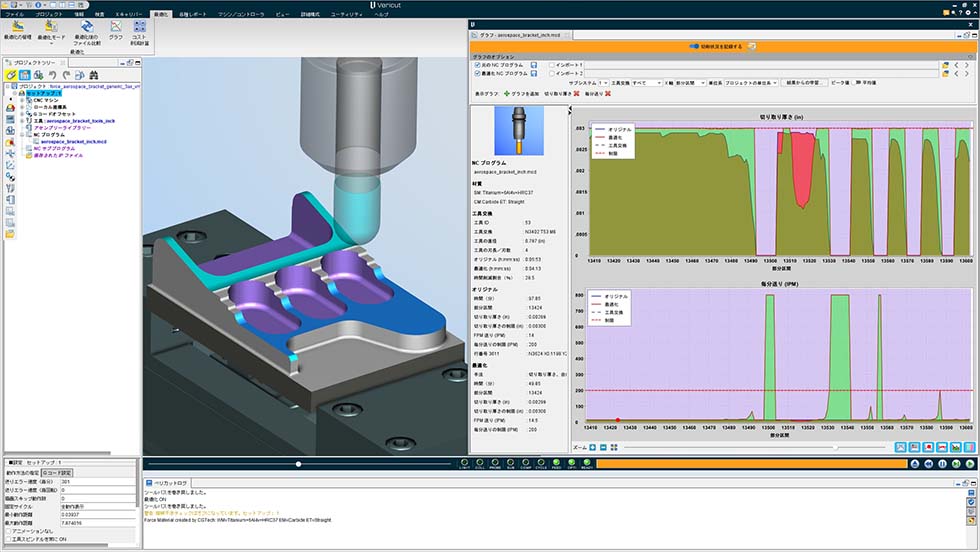980x552 pixels.
Task: Click the green plus to add a graph
Action: [x=507, y=93]
